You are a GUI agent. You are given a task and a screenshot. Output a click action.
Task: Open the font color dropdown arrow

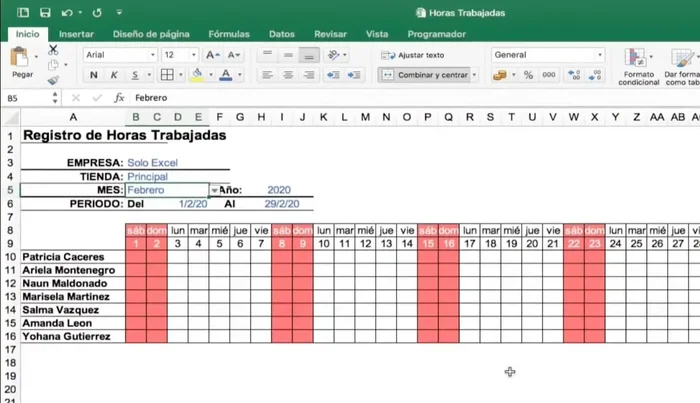[x=240, y=75]
